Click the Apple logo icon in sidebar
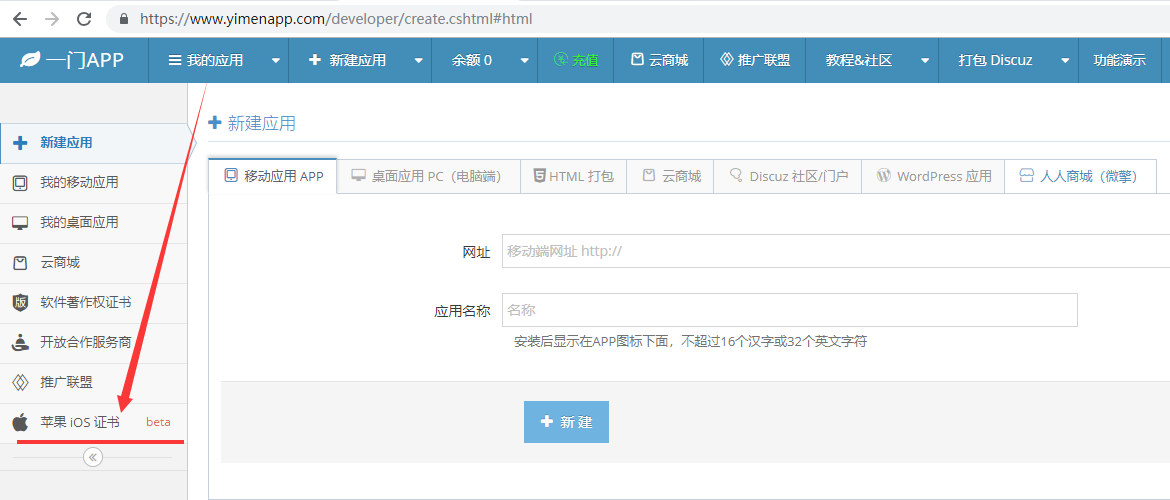The height and width of the screenshot is (500, 1170). tap(20, 422)
